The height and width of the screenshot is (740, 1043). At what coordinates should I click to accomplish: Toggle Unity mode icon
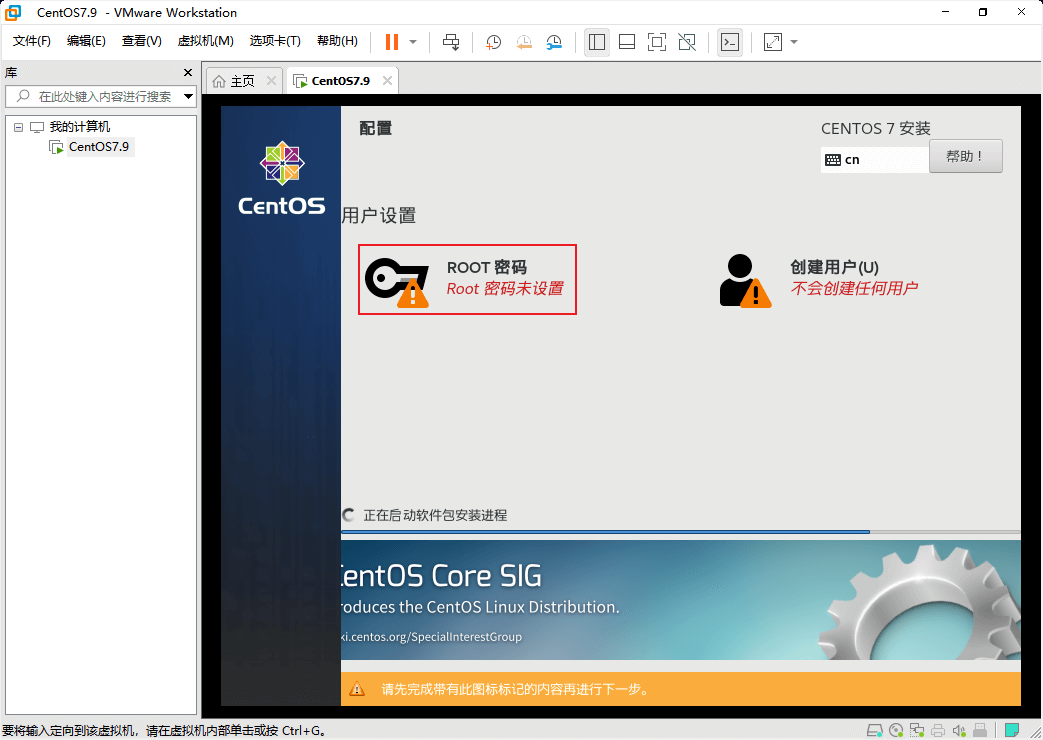(687, 42)
